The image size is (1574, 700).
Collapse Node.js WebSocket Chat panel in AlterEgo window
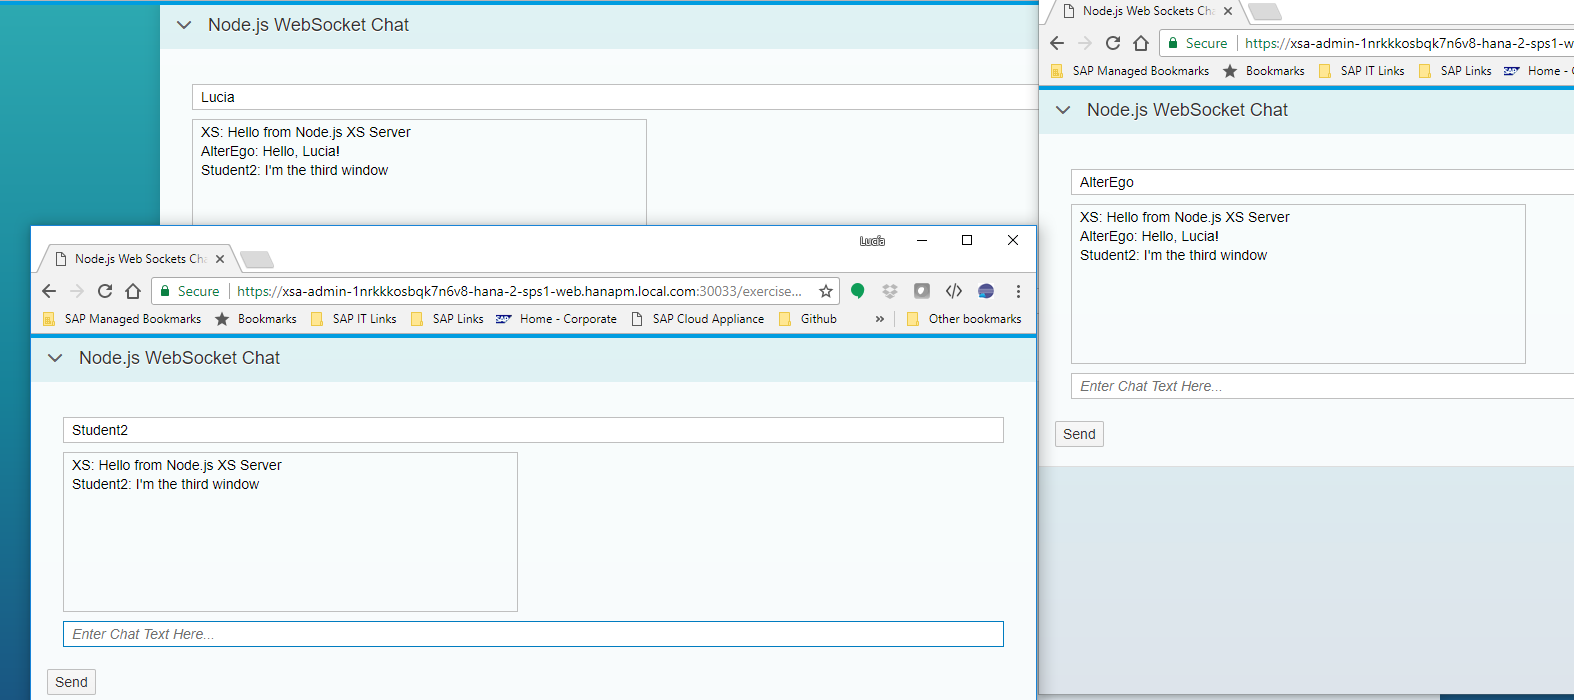(1063, 110)
